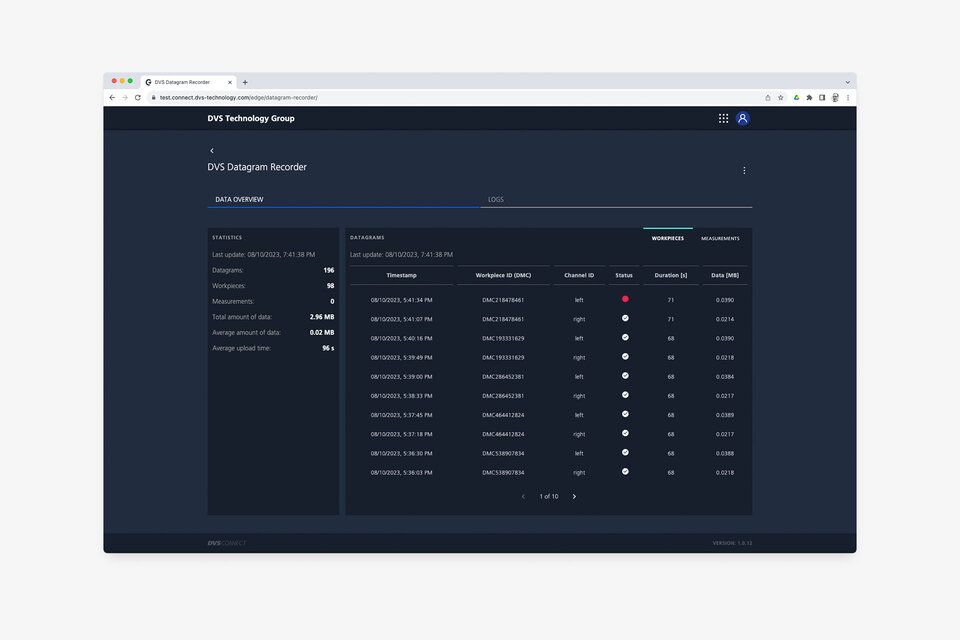
Task: Open the three-dot menu beside Datagram Recorder title
Action: (x=744, y=171)
